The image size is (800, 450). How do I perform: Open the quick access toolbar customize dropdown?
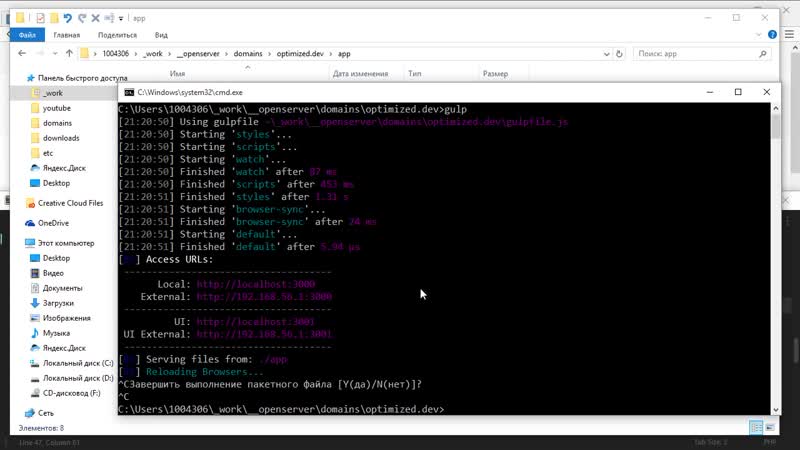tap(121, 18)
